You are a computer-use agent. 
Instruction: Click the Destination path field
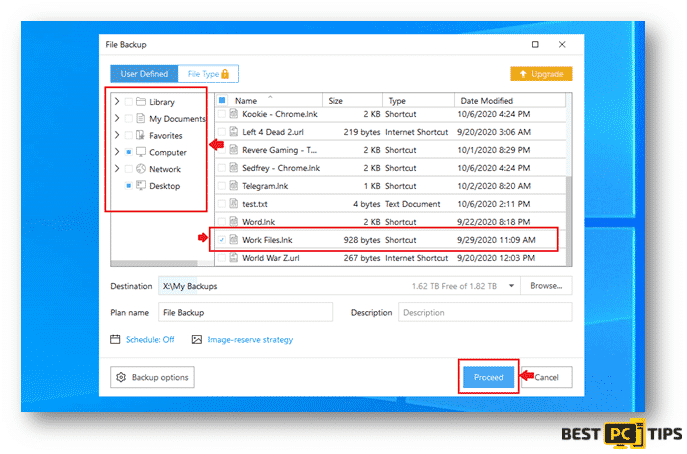pos(339,286)
